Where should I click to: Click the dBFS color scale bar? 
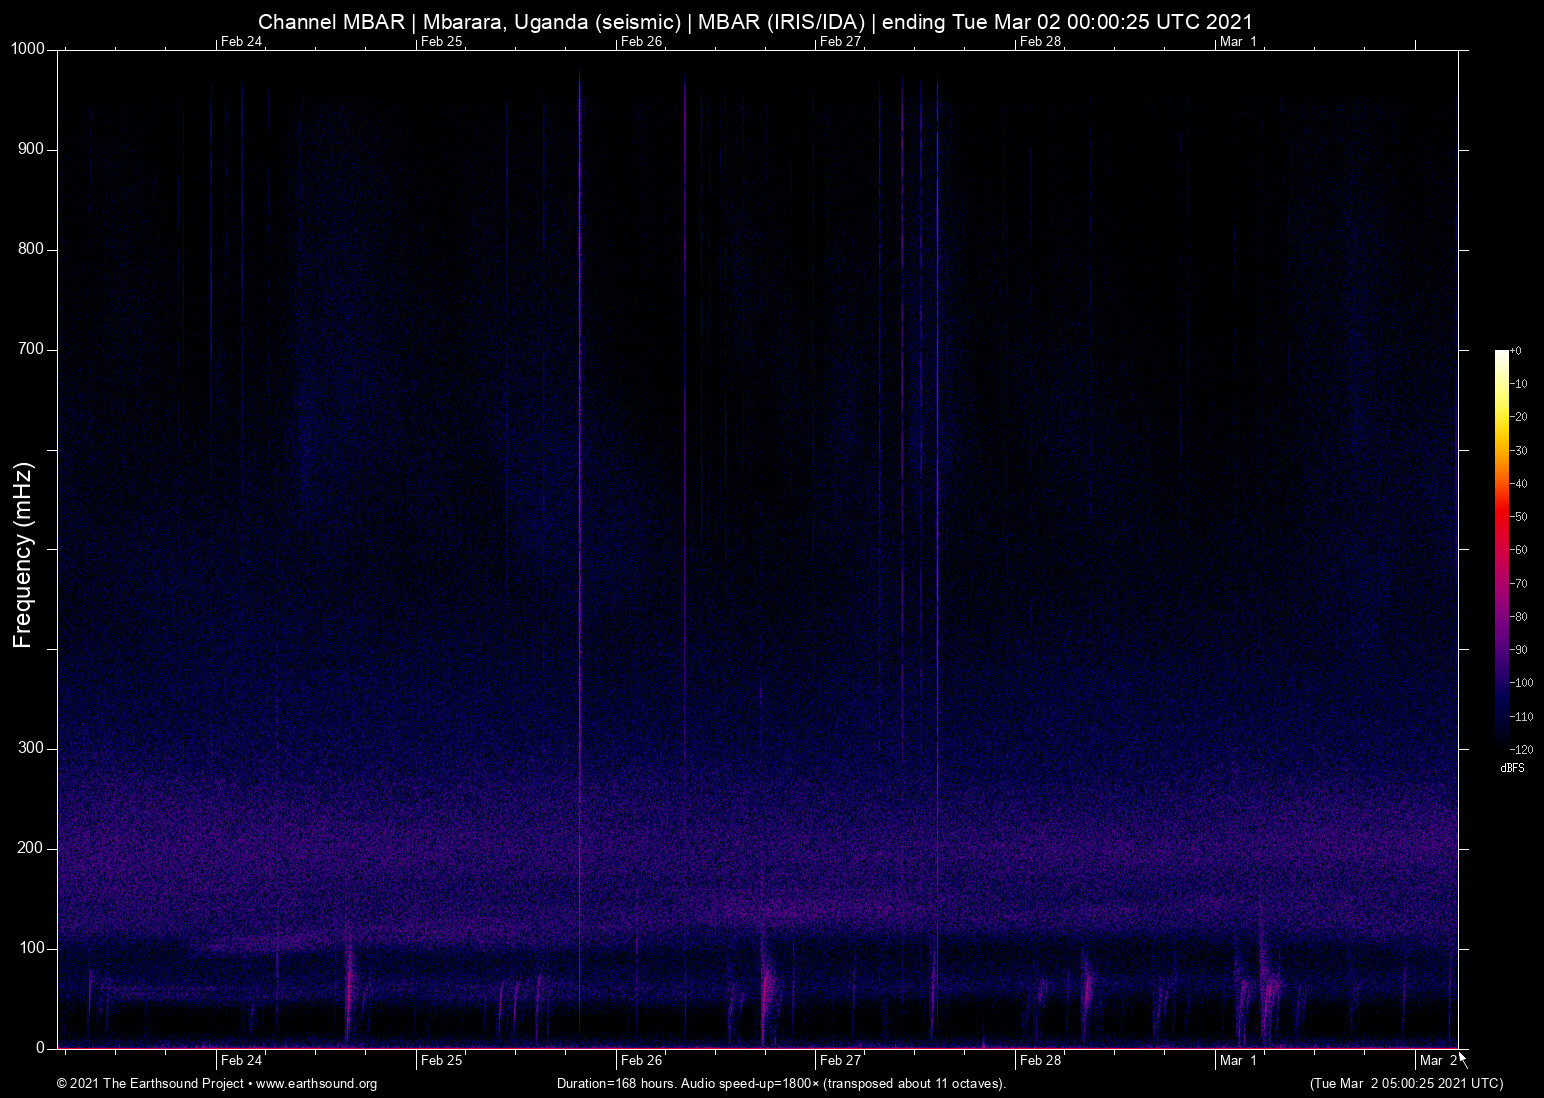[x=1501, y=548]
